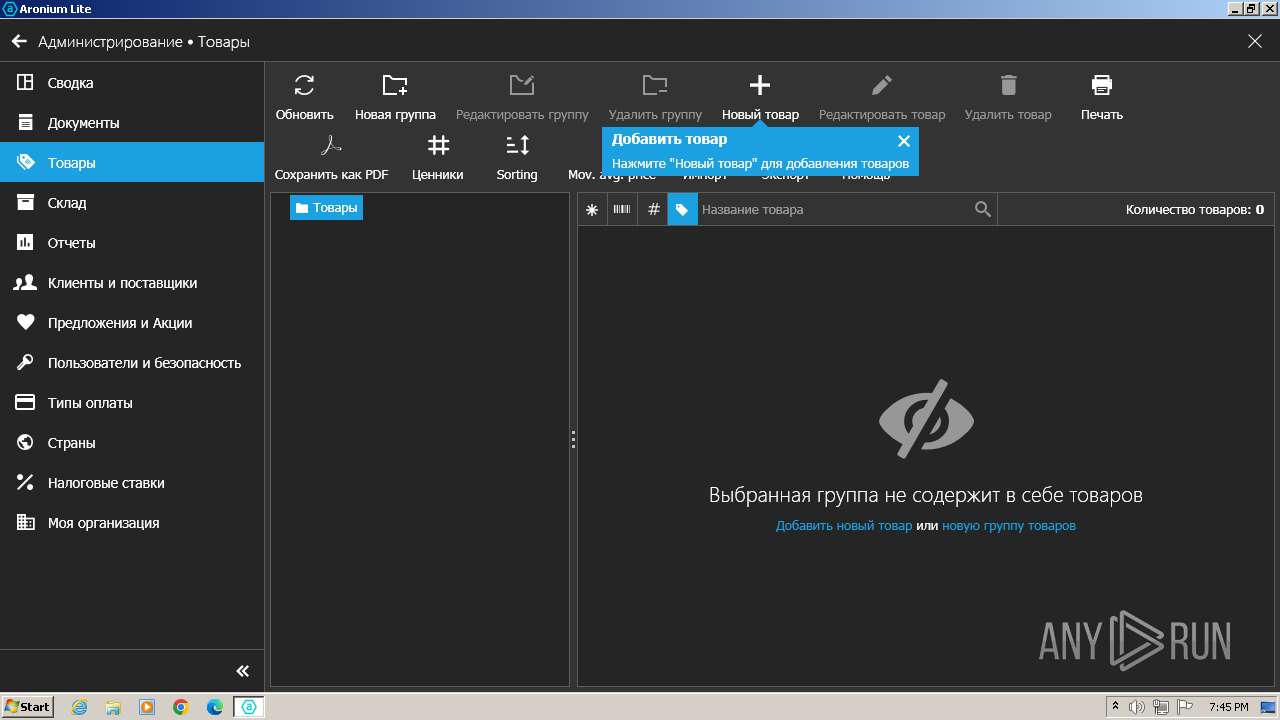The width and height of the screenshot is (1280, 720).
Task: Click the vertical panel splitter handle
Action: (573, 439)
